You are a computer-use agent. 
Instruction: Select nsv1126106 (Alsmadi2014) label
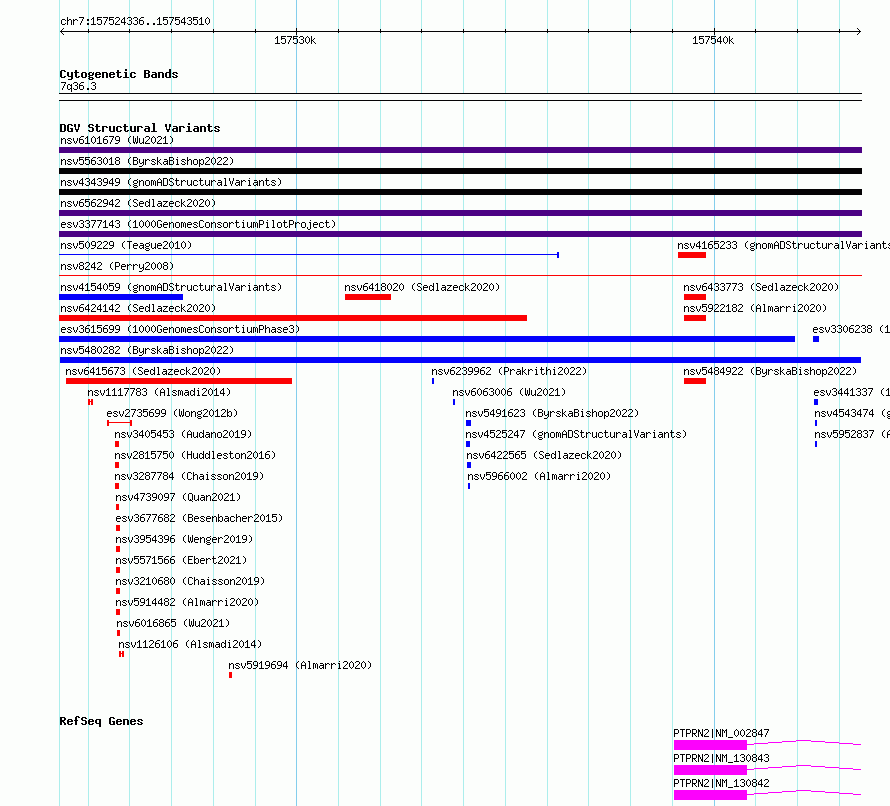[x=190, y=644]
